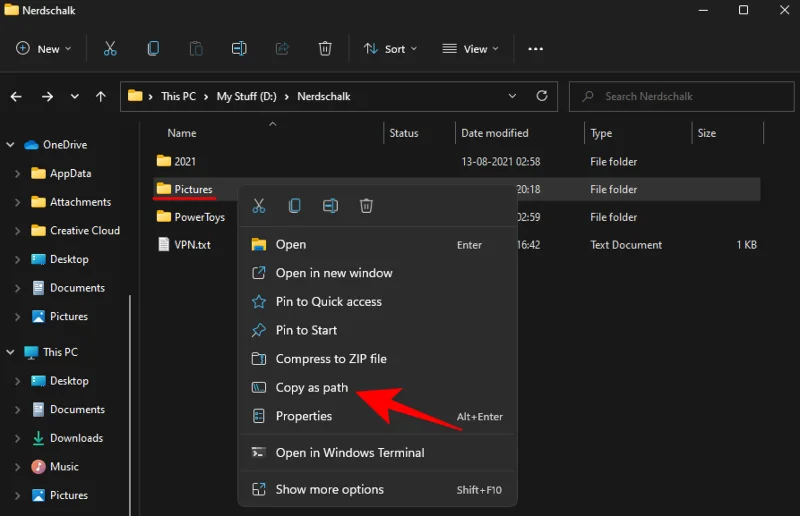Image resolution: width=800 pixels, height=516 pixels.
Task: Expand address bar history dropdown
Action: (x=512, y=96)
